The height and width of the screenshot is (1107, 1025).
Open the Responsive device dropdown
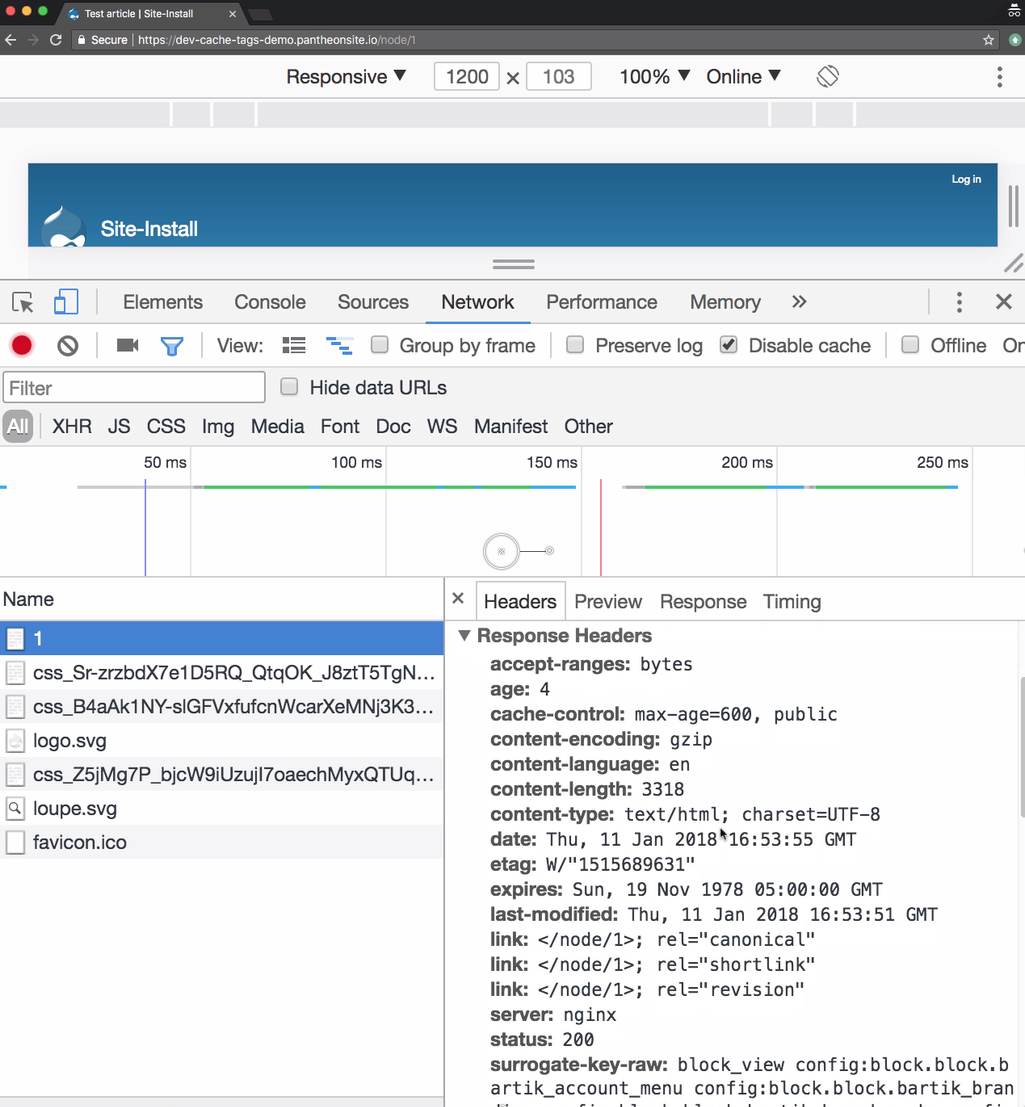click(x=345, y=76)
